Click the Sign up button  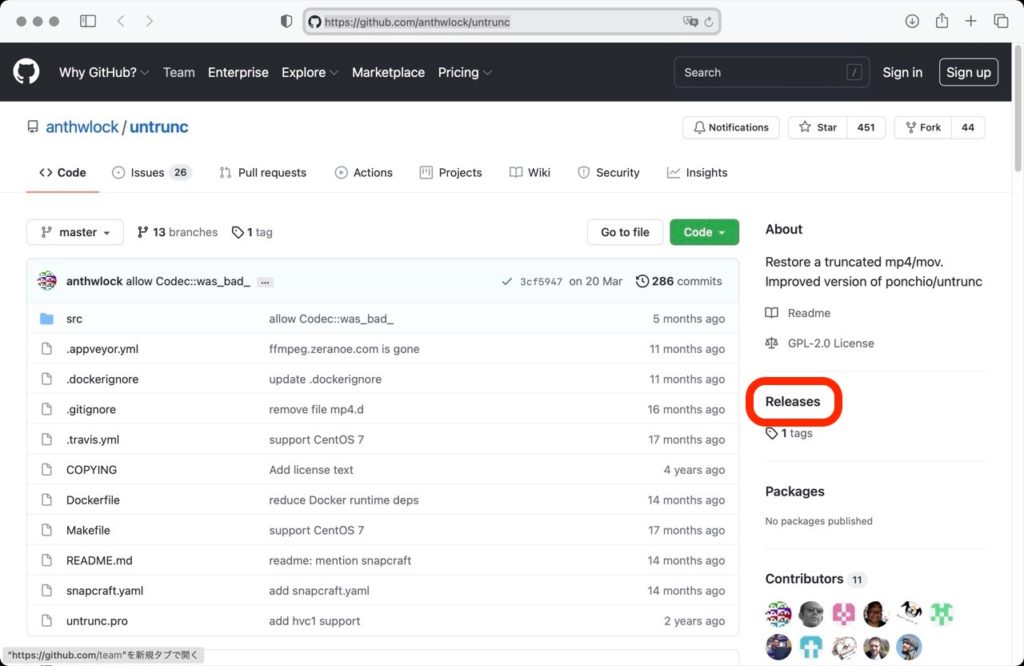pyautogui.click(x=967, y=72)
